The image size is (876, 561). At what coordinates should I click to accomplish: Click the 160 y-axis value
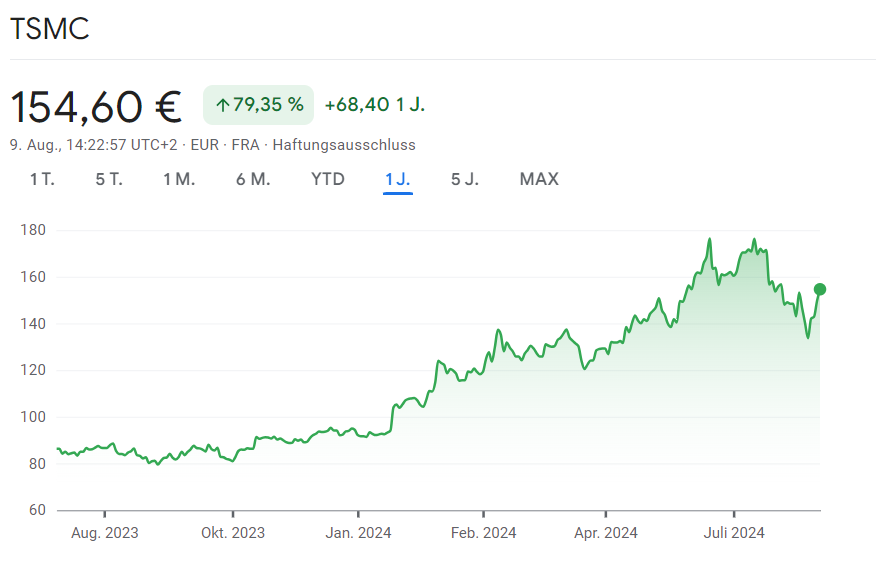(x=33, y=277)
